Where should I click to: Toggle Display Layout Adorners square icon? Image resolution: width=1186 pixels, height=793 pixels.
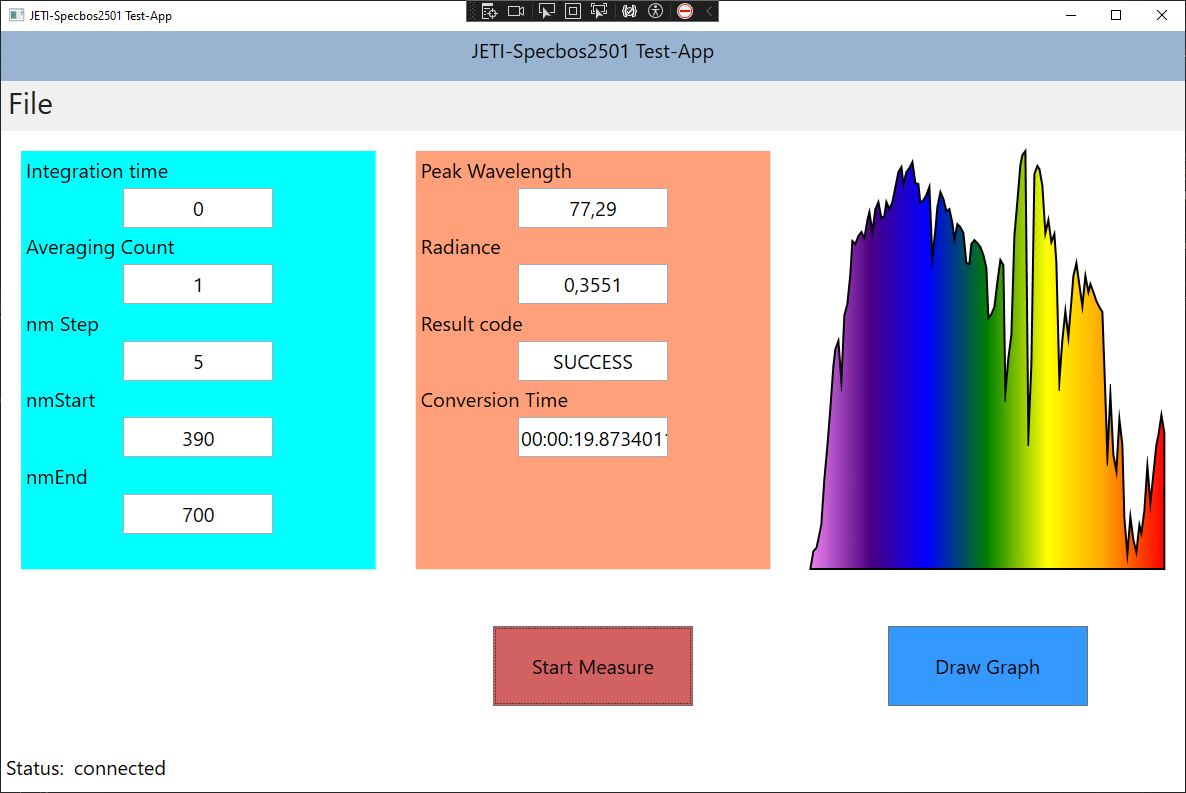point(573,11)
